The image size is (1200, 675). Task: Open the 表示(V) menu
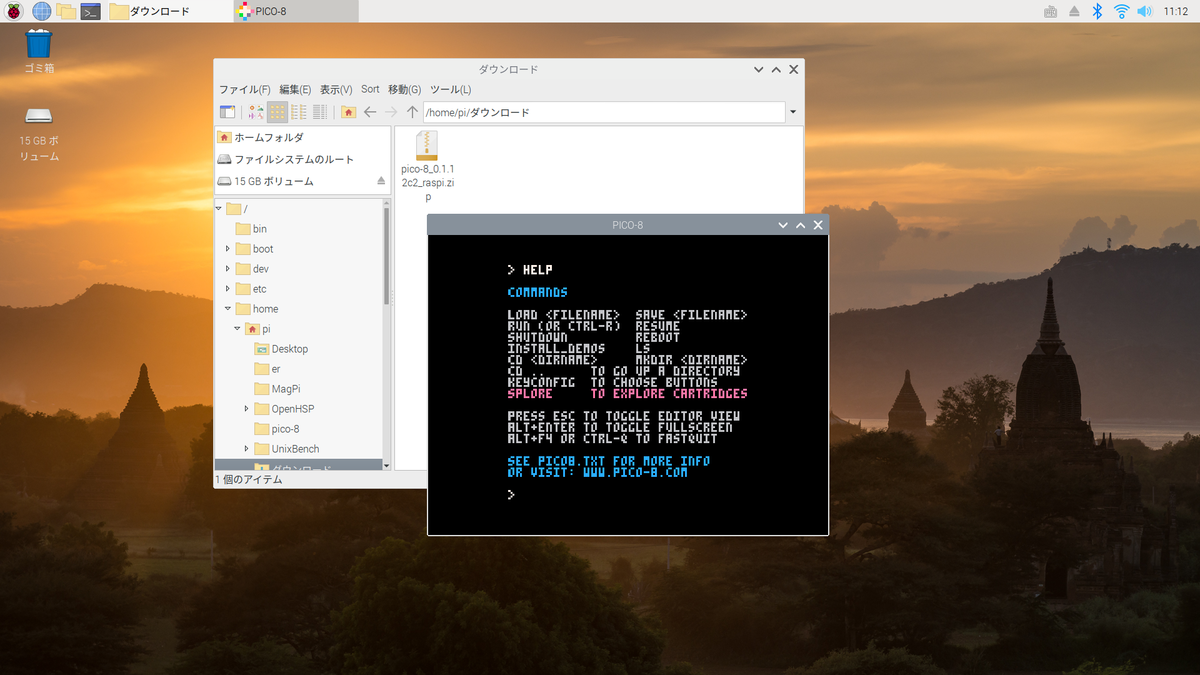(336, 89)
